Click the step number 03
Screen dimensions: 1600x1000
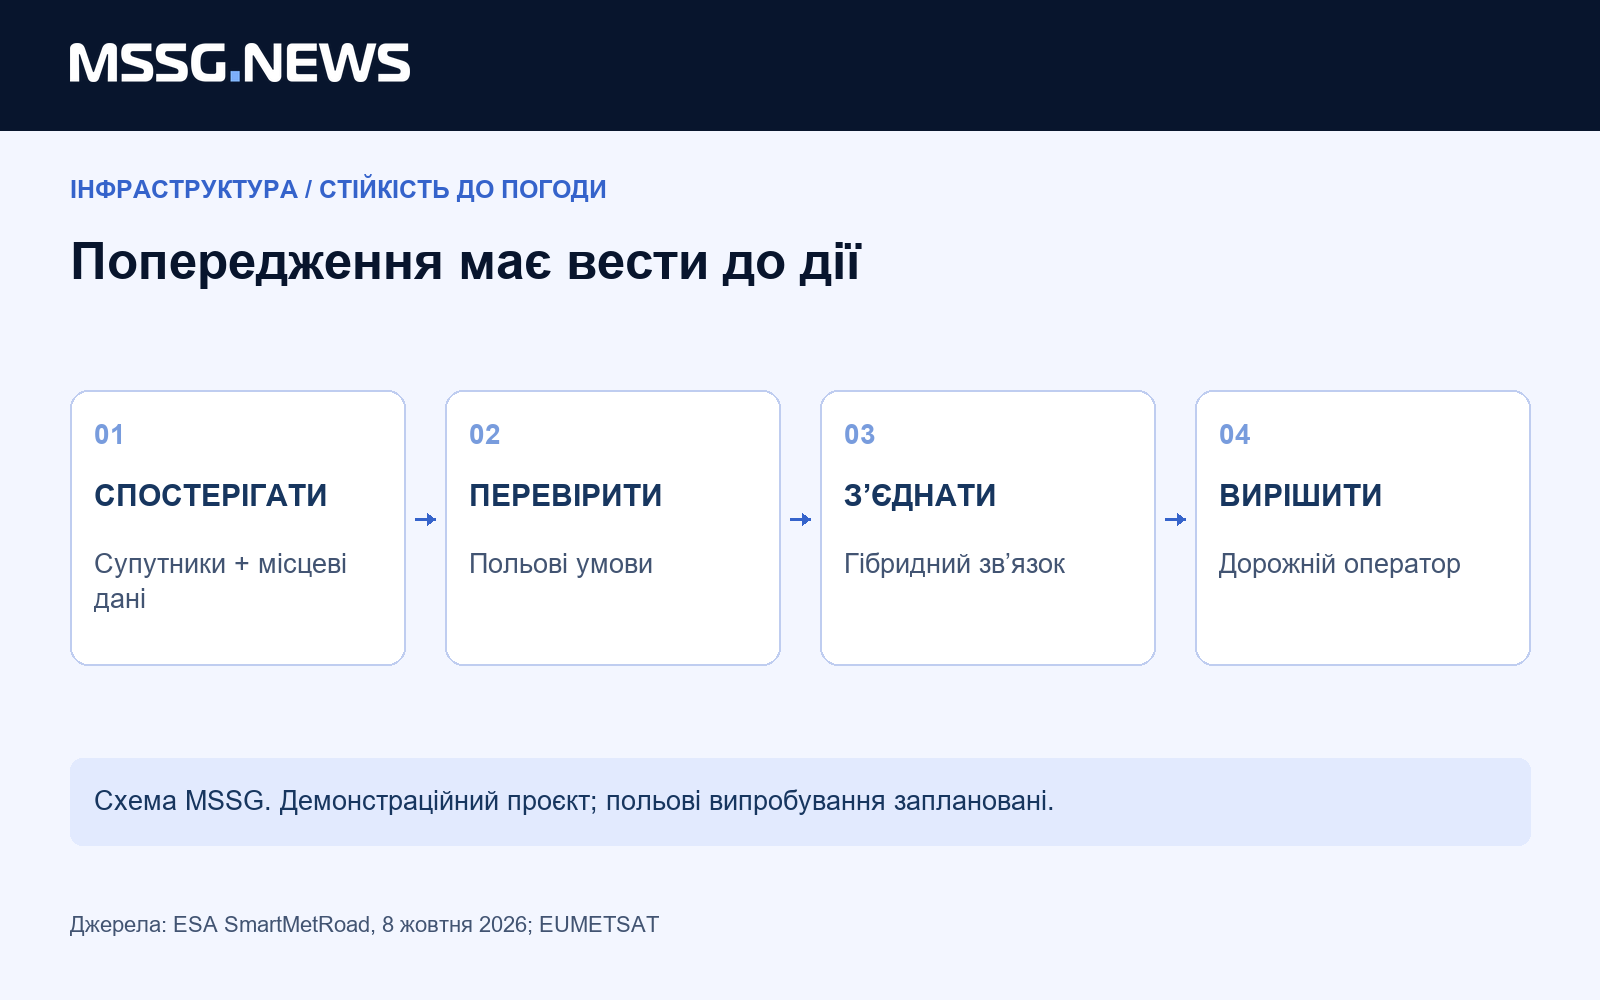860,435
